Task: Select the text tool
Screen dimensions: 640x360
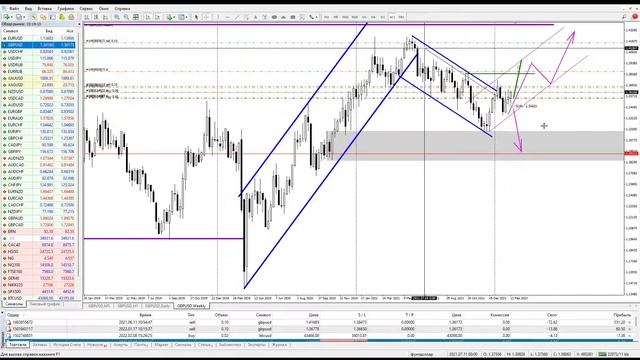Action: pos(255,17)
